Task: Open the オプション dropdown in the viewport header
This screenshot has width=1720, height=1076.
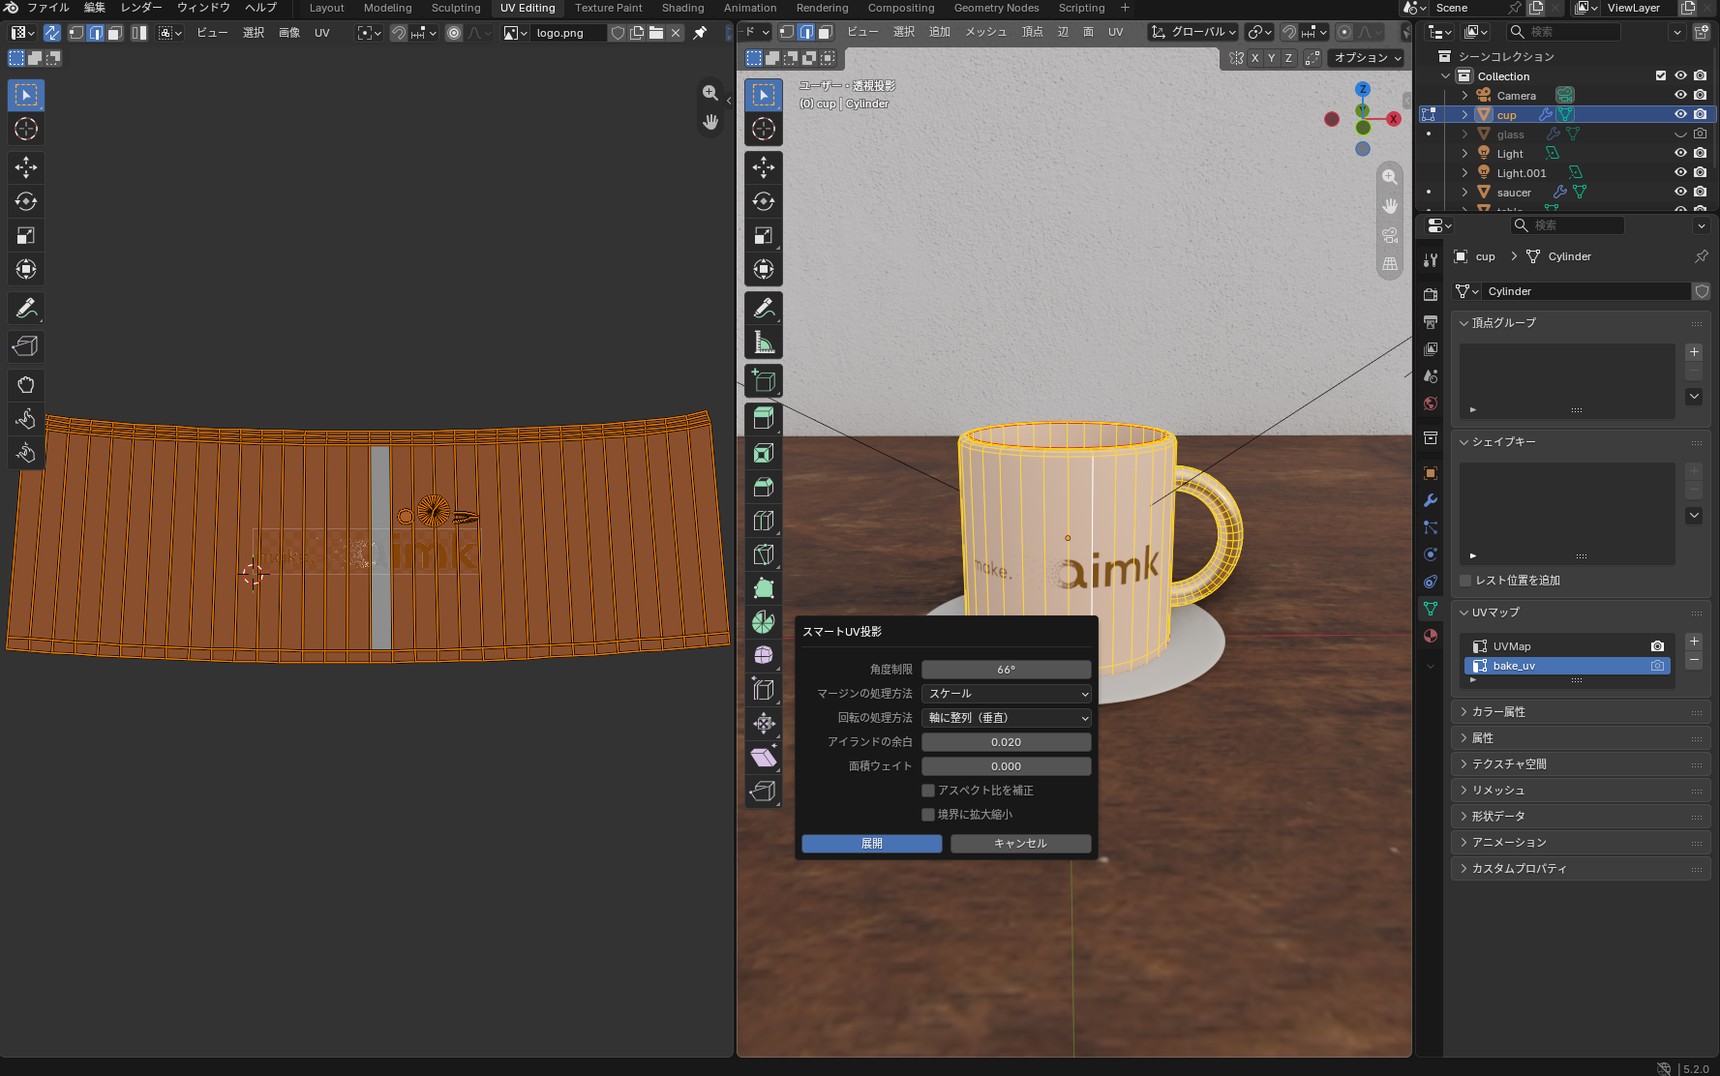Action: pyautogui.click(x=1366, y=58)
